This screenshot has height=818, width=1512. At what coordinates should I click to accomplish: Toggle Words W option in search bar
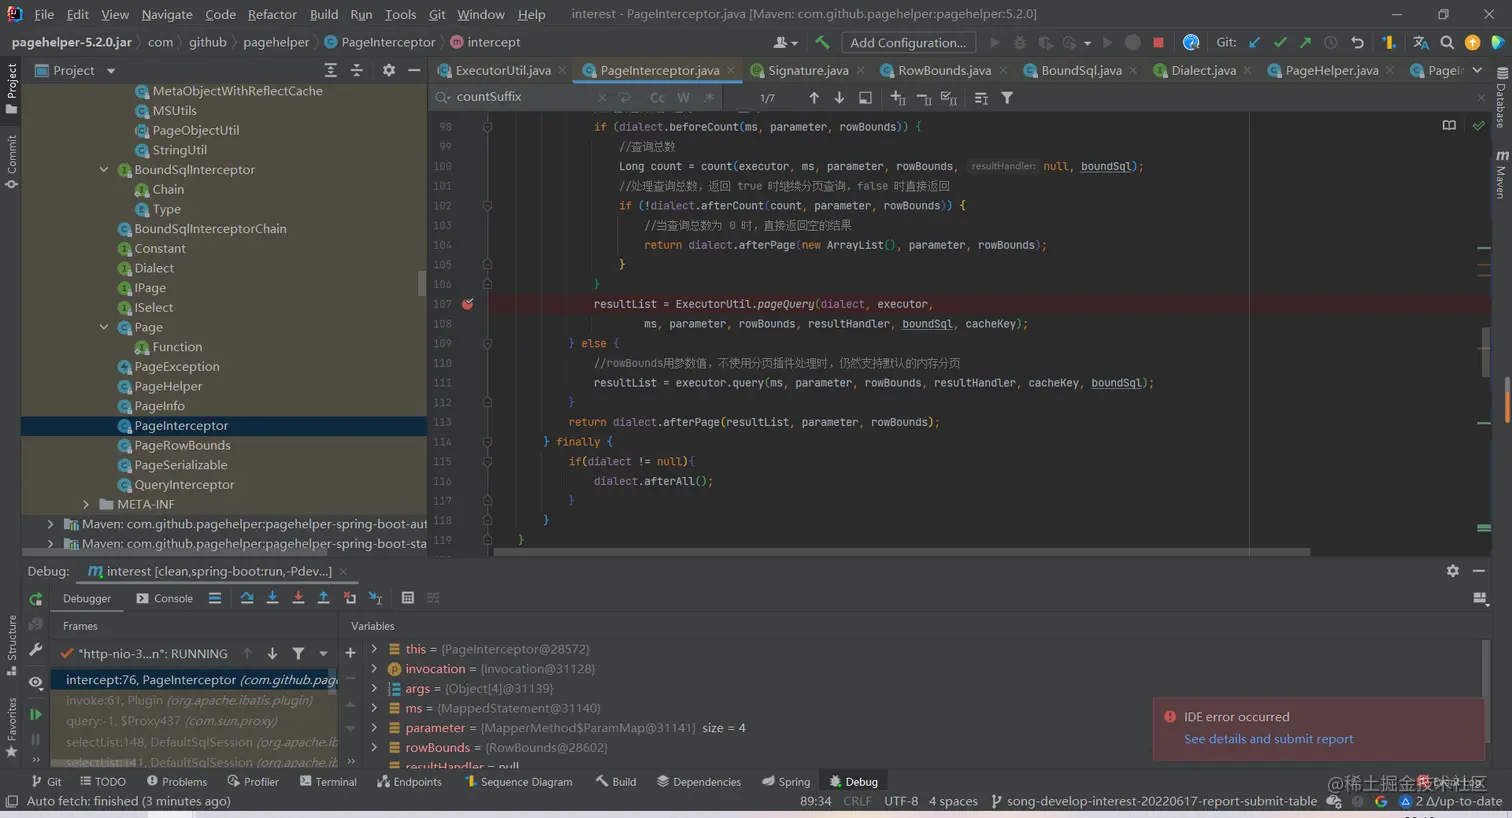pos(683,97)
